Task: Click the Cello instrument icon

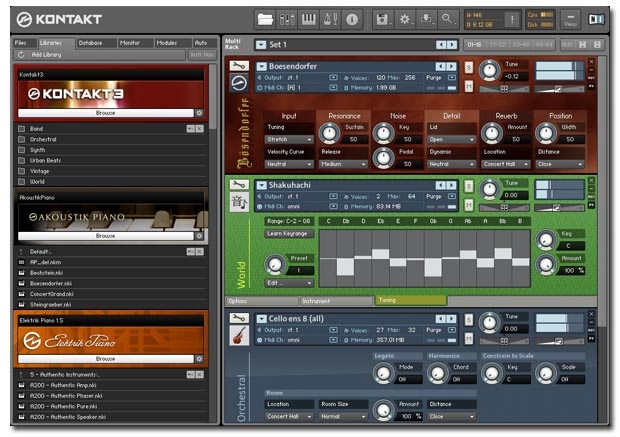Action: click(239, 335)
